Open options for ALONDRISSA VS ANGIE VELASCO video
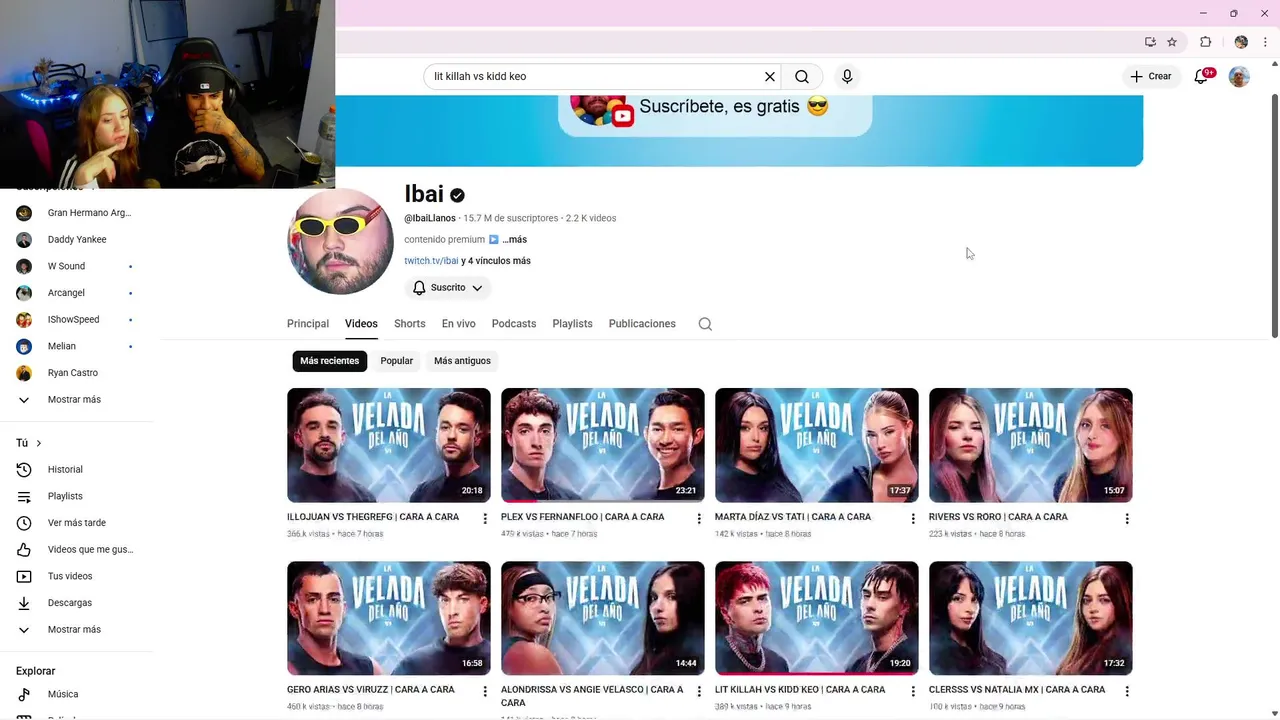 click(x=699, y=691)
